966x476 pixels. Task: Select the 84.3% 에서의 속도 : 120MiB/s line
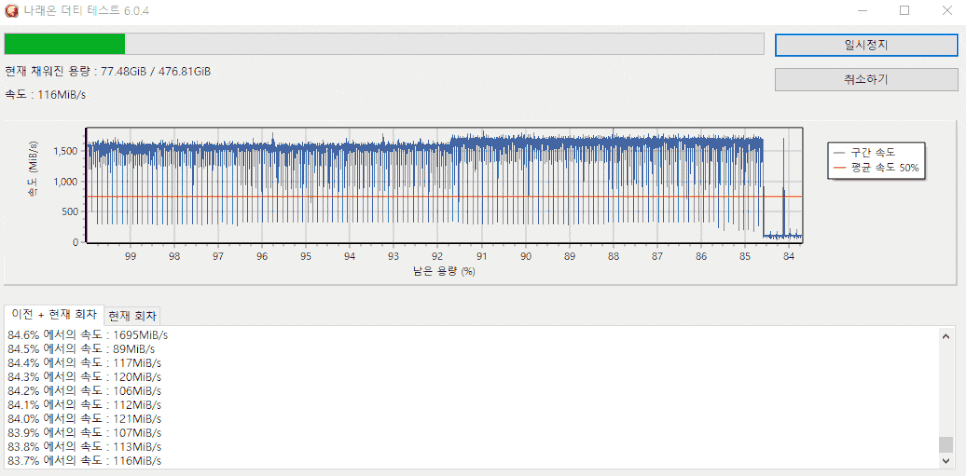(x=84, y=376)
